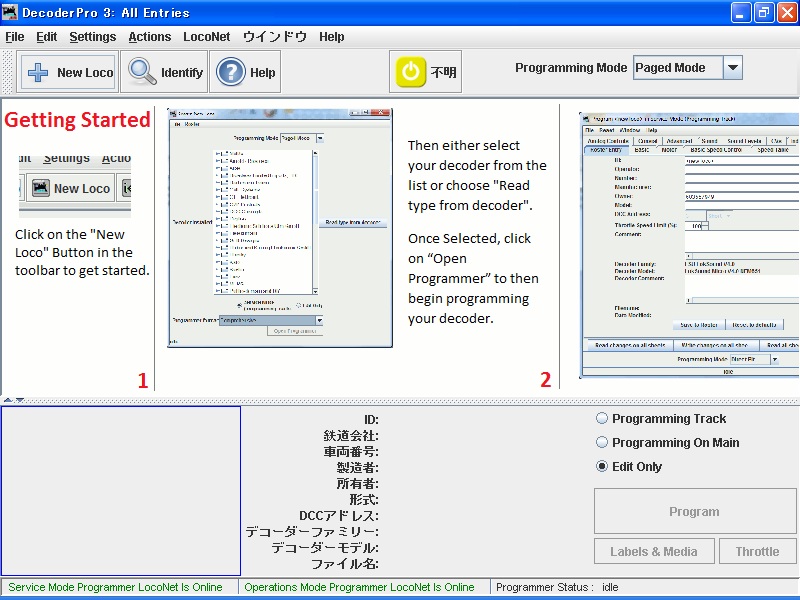
Task: Click the 車両番号: label
Action: (x=351, y=452)
